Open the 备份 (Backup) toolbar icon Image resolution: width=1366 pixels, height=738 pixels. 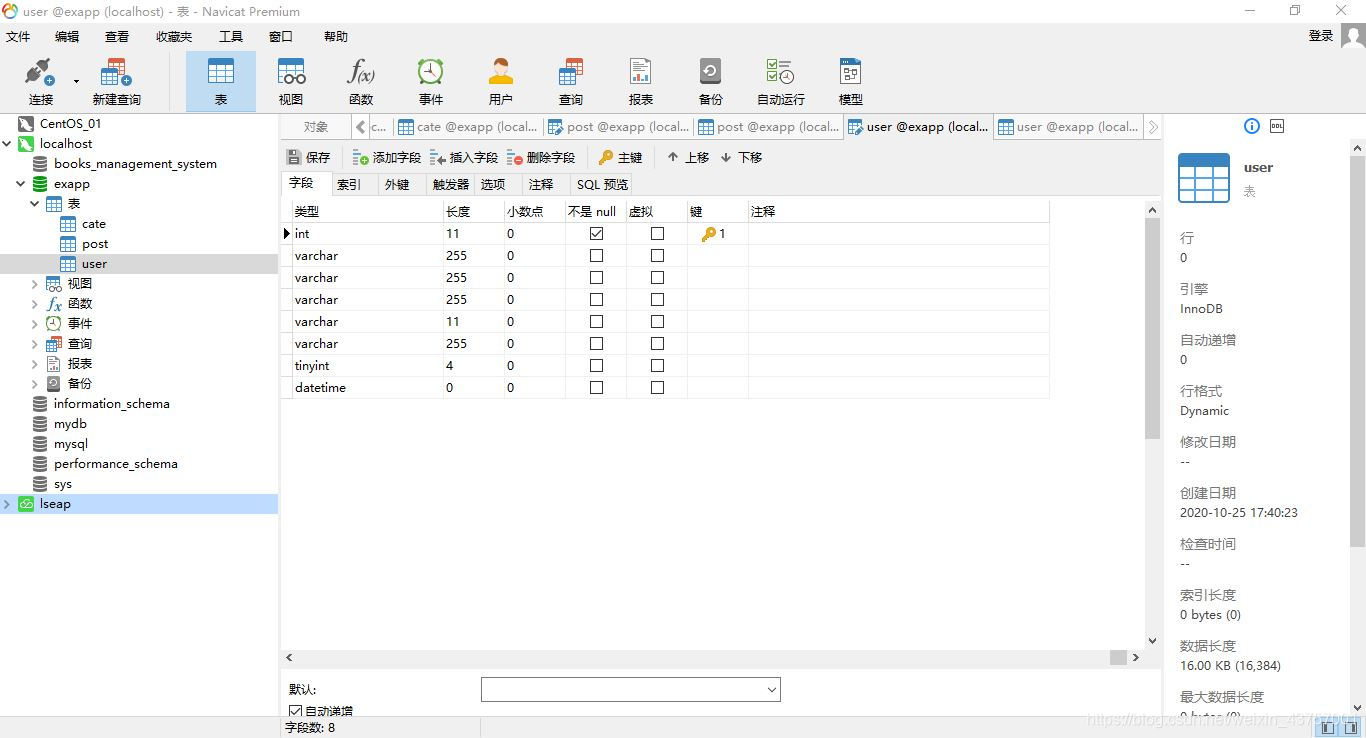(711, 81)
